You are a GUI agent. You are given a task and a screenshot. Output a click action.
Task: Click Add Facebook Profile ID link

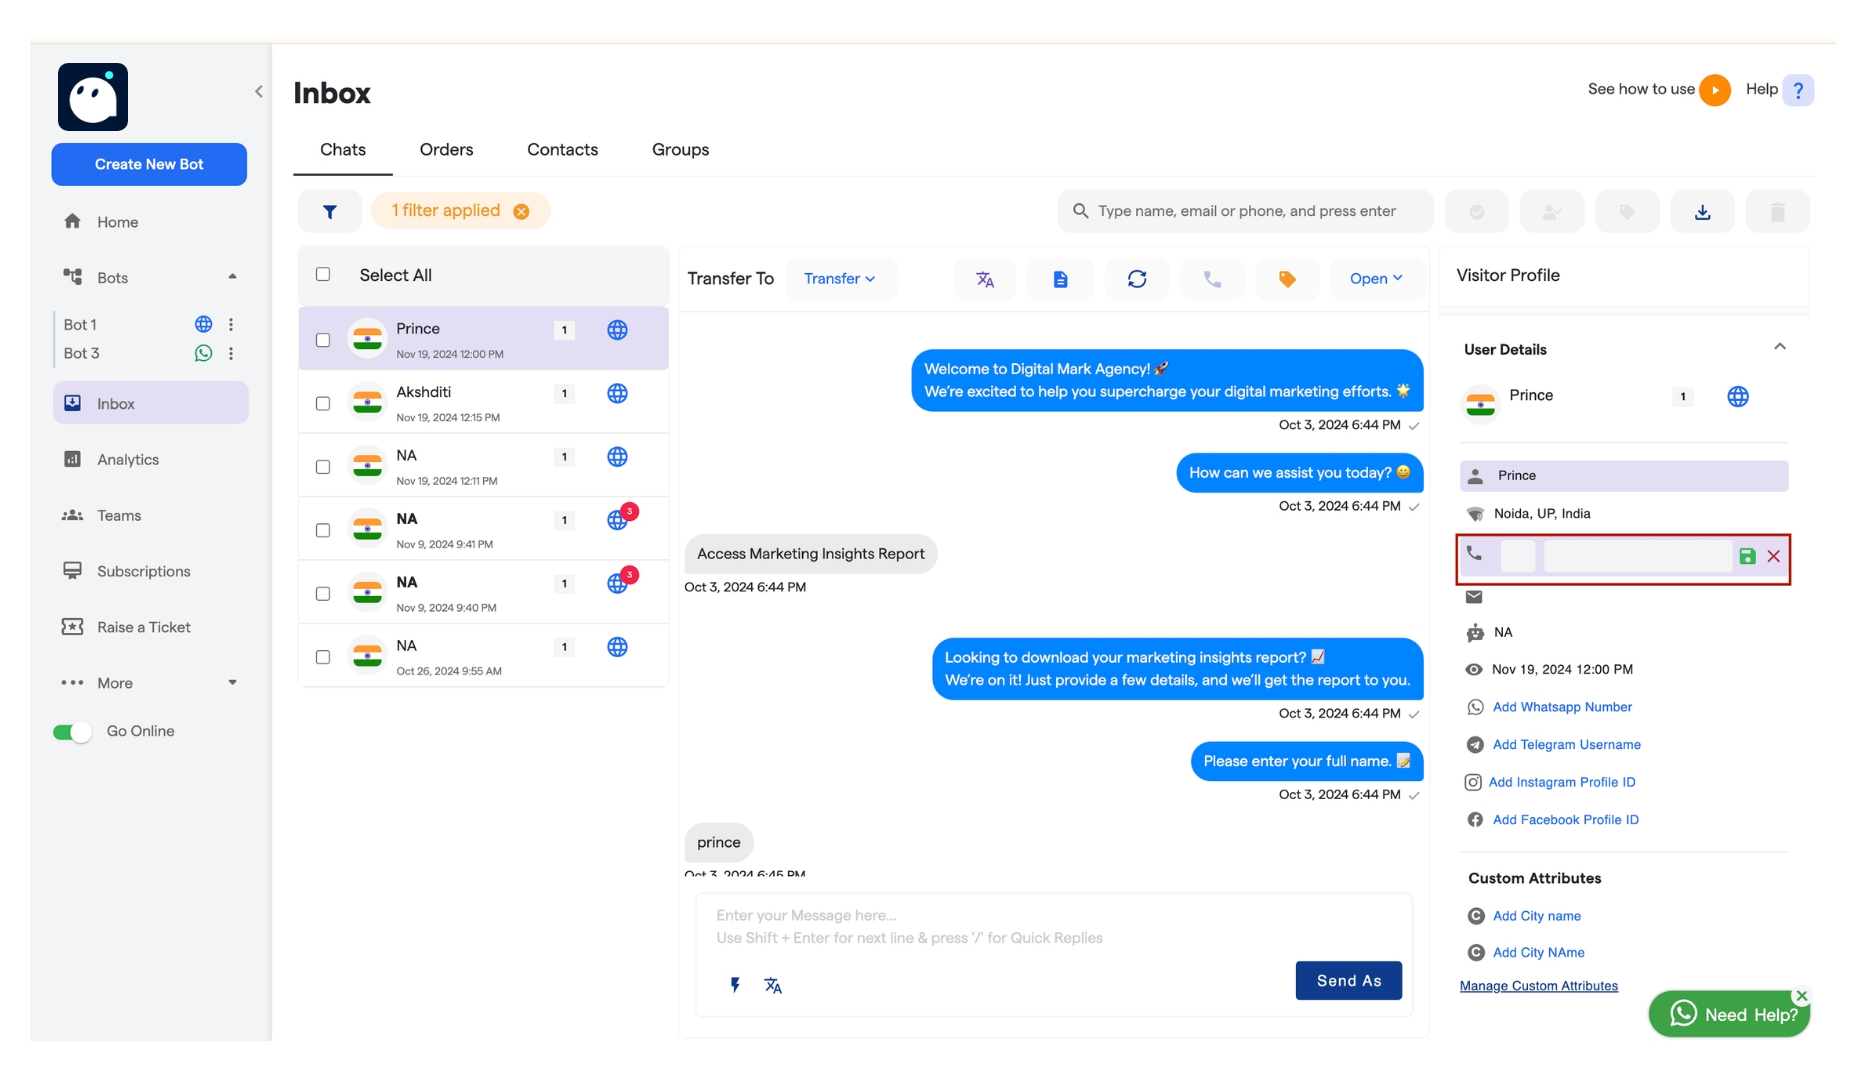[x=1565, y=820]
